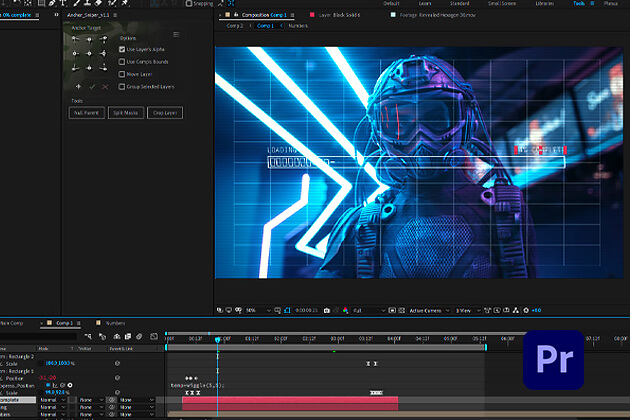Click the Split Masks button
This screenshot has height=420, width=630.
coord(125,113)
